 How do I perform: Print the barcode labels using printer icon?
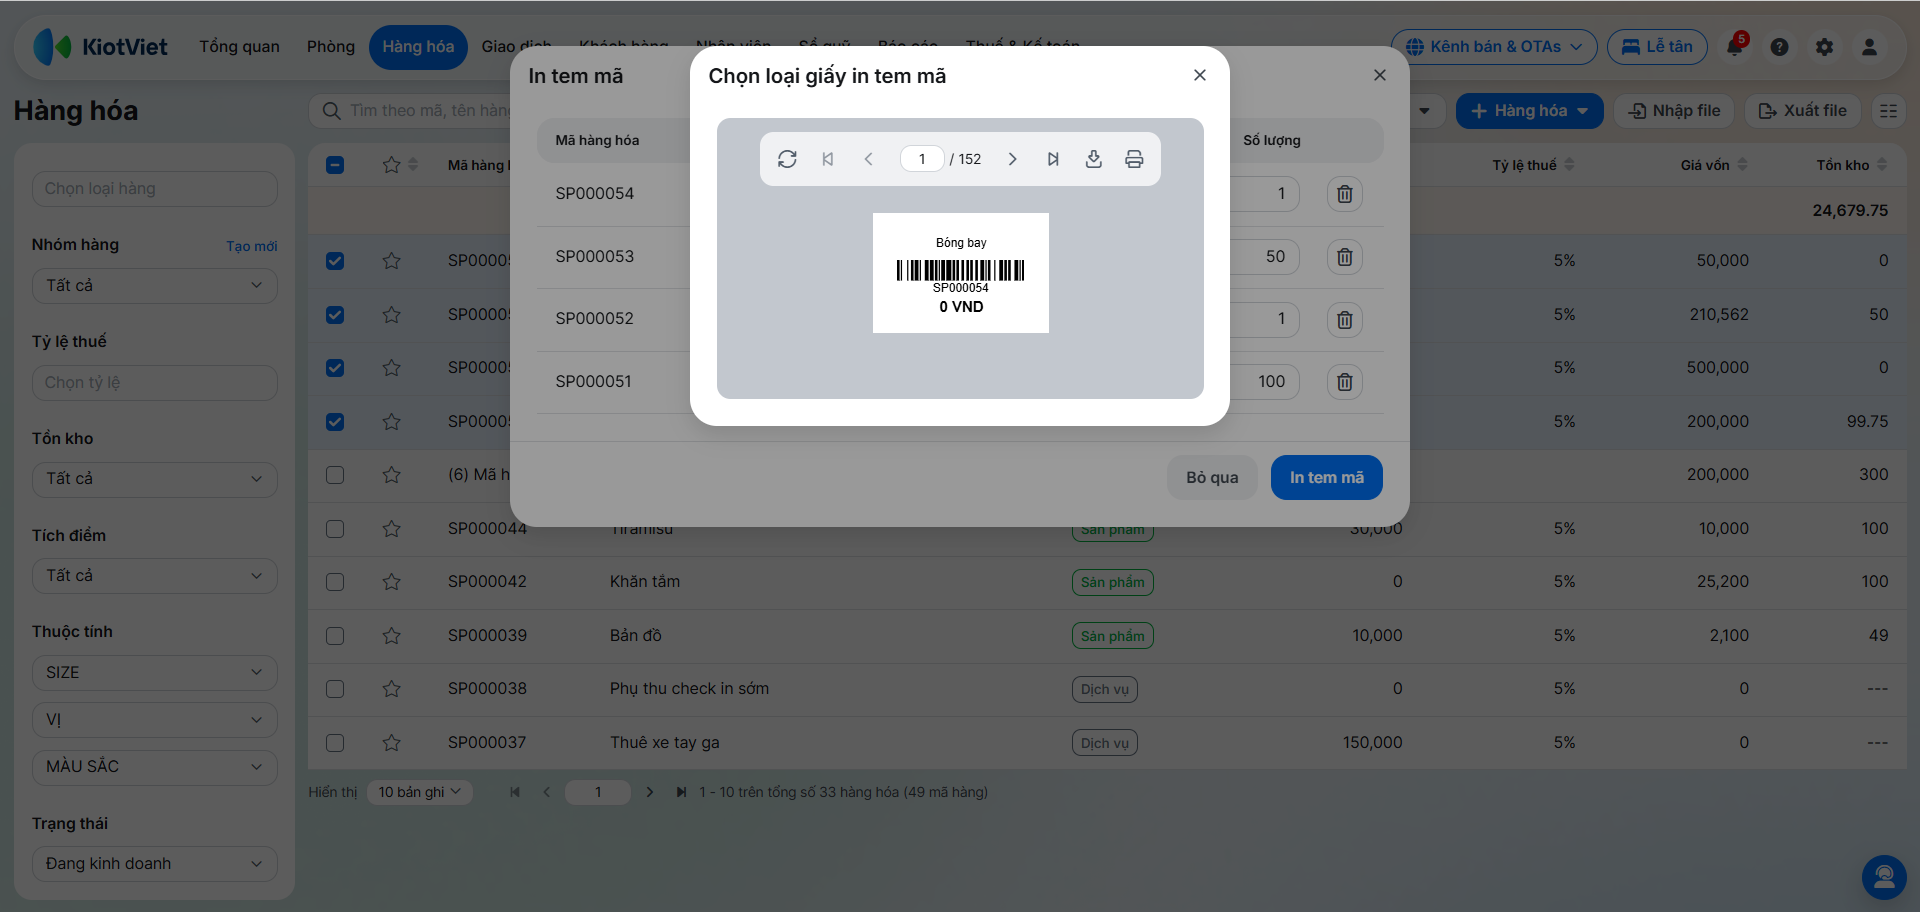[x=1134, y=159]
